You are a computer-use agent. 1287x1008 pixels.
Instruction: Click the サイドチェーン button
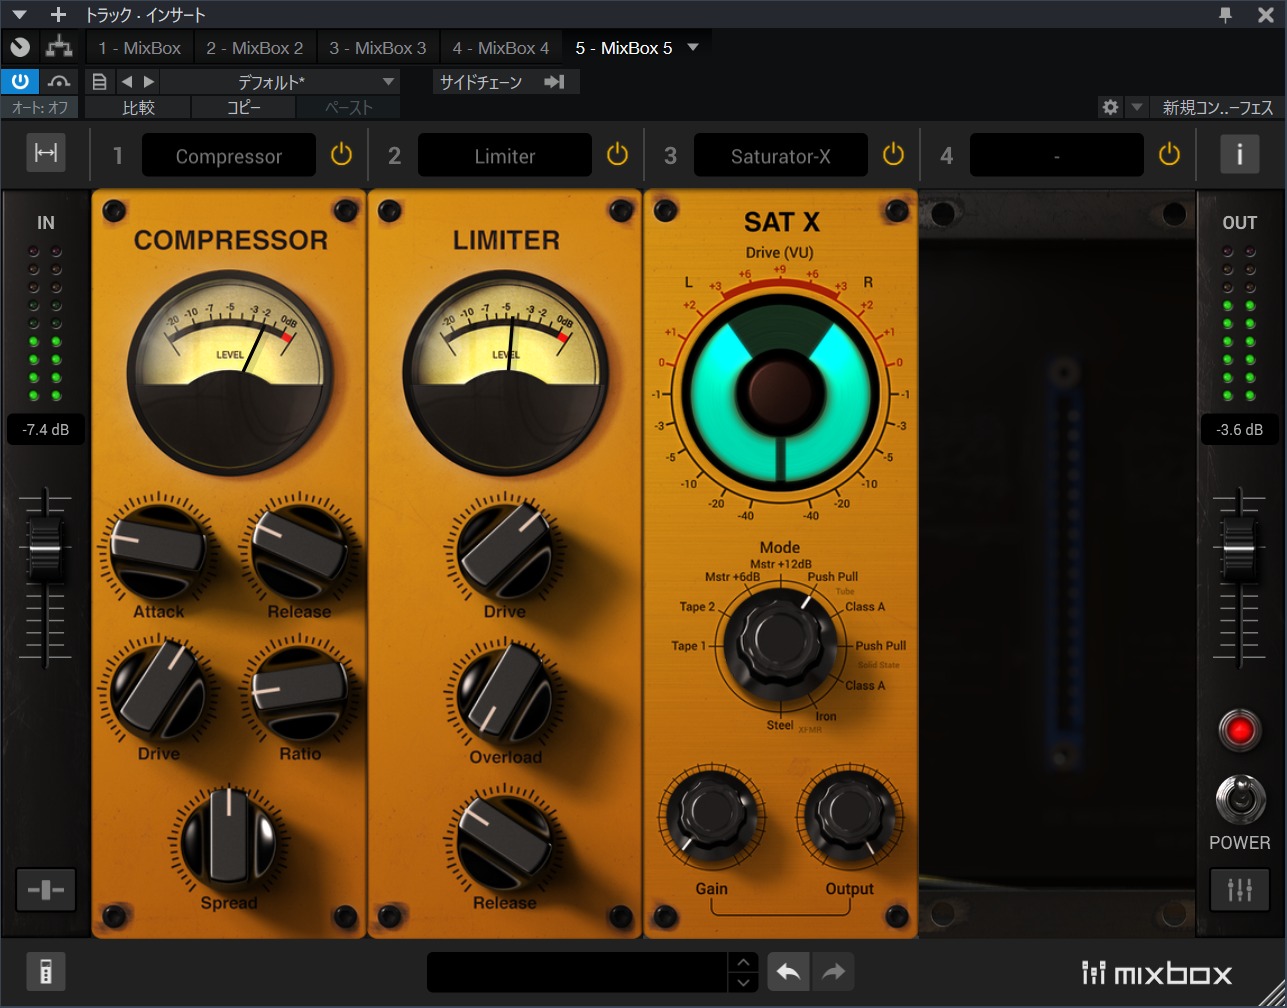tap(506, 81)
